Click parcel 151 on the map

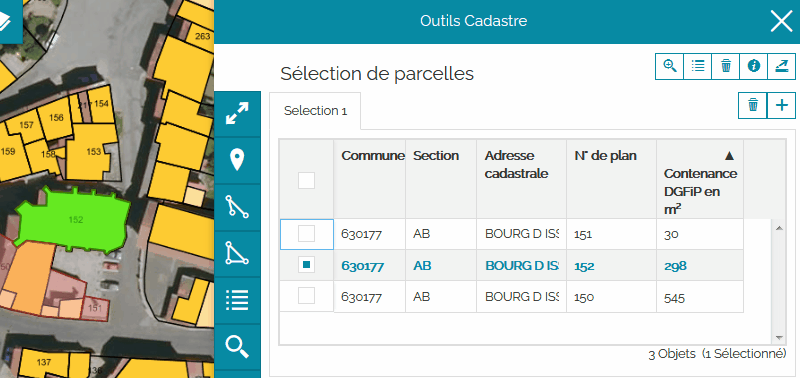(x=95, y=308)
